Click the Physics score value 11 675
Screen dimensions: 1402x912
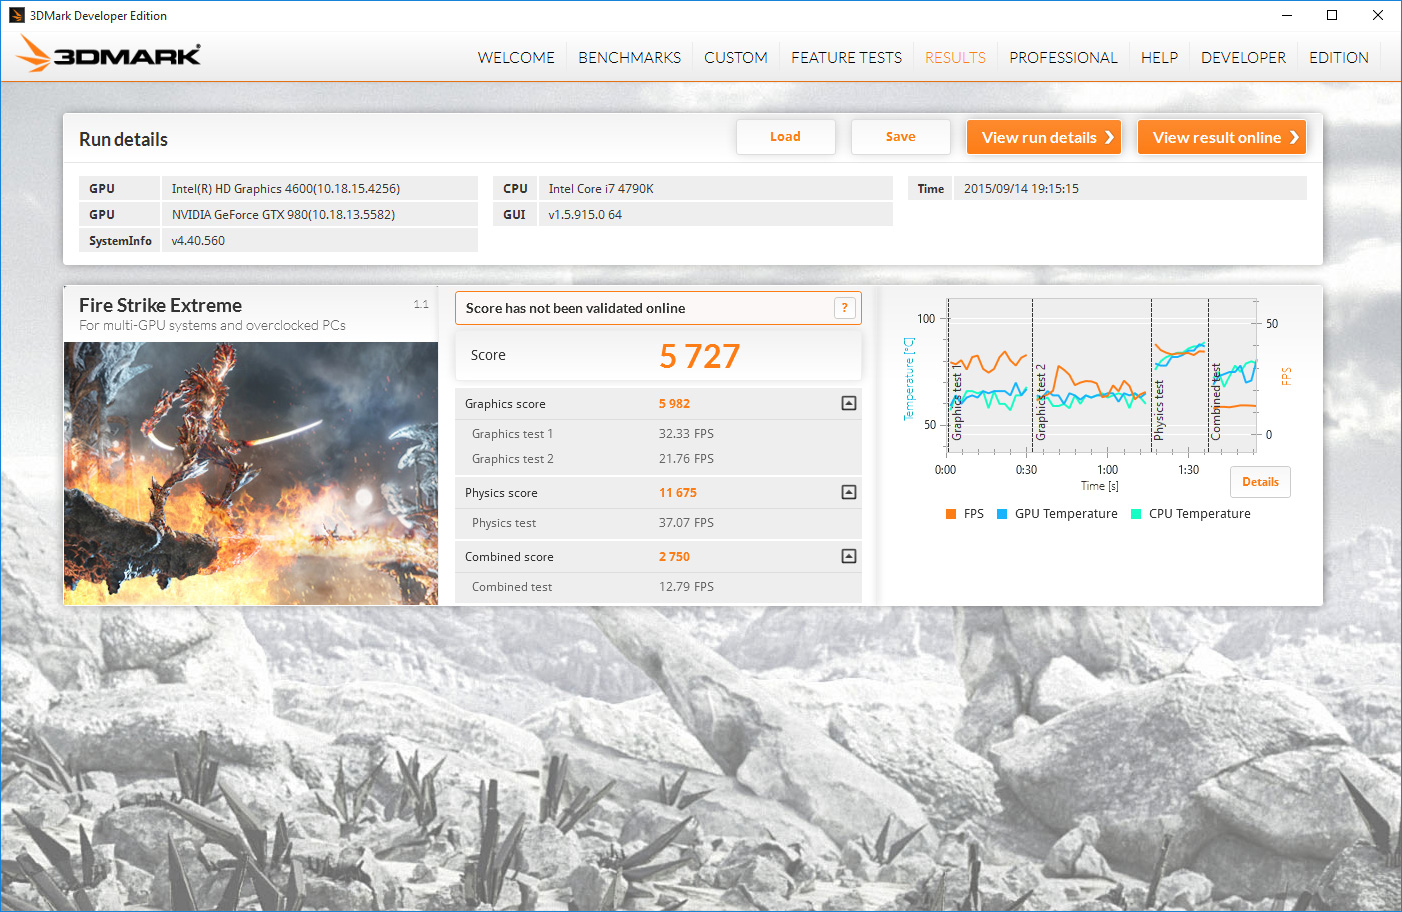click(x=678, y=493)
